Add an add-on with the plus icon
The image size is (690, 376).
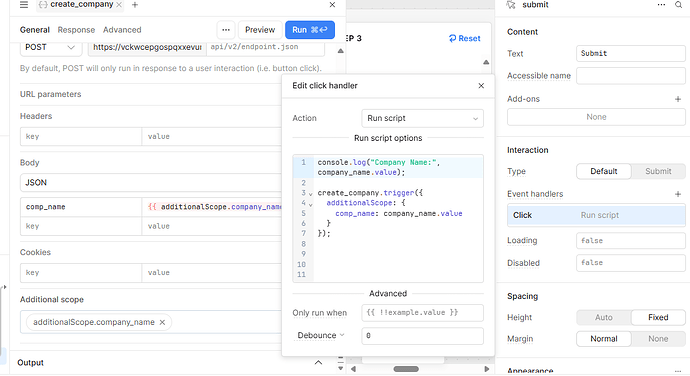click(x=678, y=99)
